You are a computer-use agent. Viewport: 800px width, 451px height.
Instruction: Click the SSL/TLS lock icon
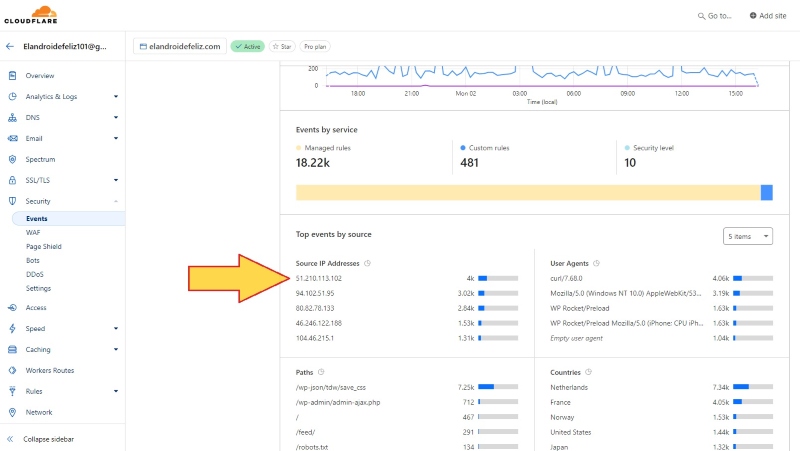pos(12,180)
